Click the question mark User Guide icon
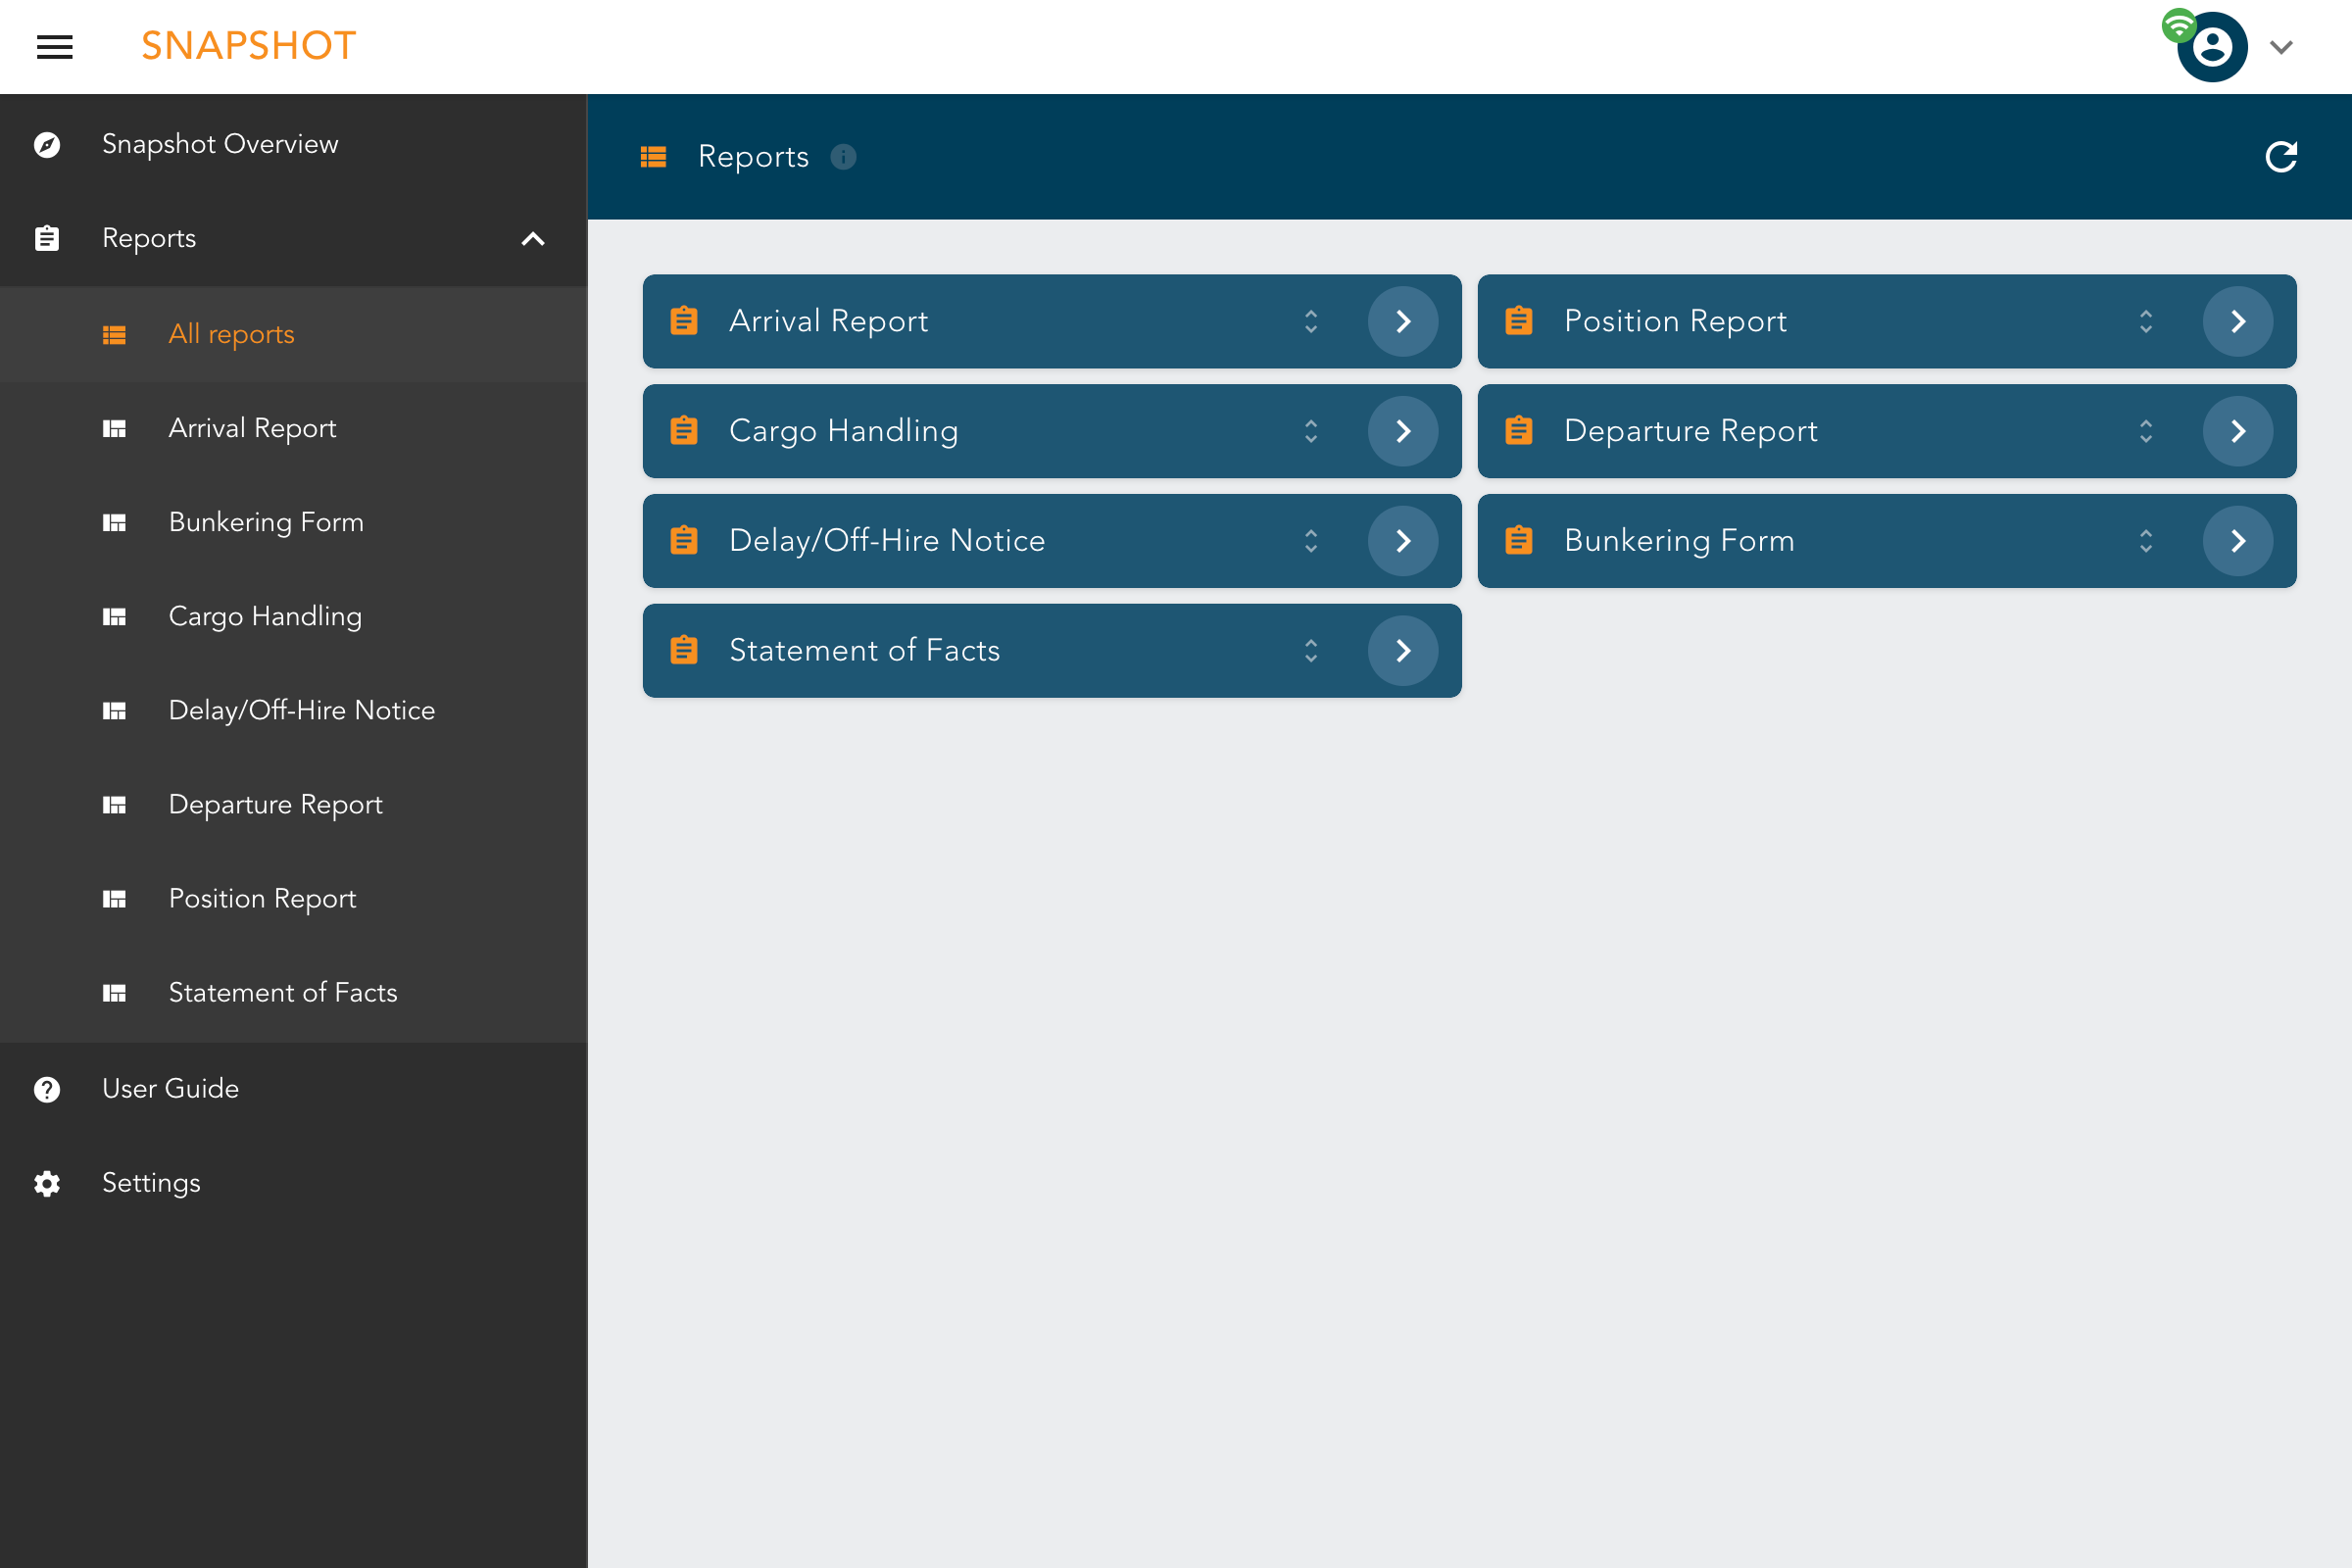The width and height of the screenshot is (2352, 1568). (47, 1090)
